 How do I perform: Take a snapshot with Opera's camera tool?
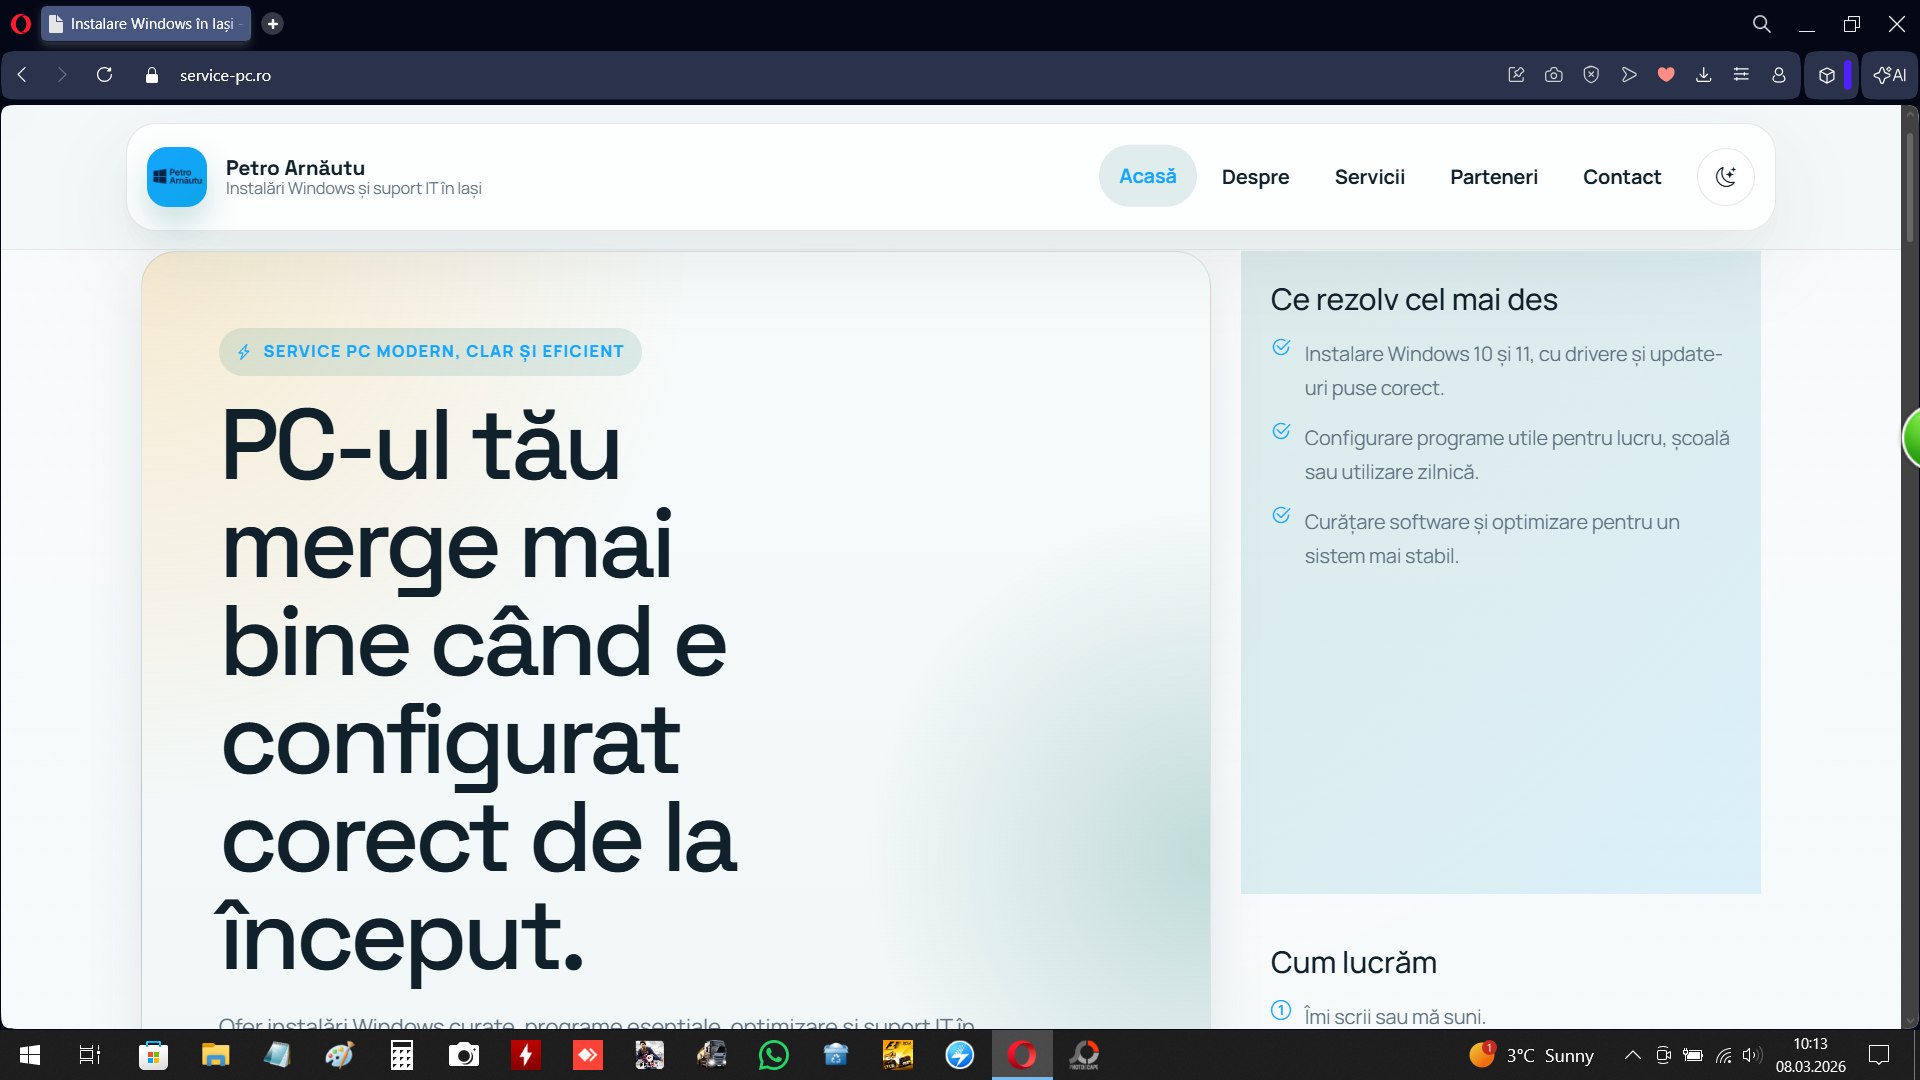click(x=1553, y=75)
